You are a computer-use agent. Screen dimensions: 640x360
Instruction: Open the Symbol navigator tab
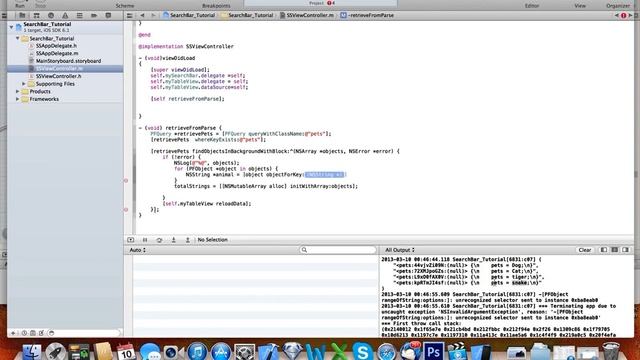(36, 16)
